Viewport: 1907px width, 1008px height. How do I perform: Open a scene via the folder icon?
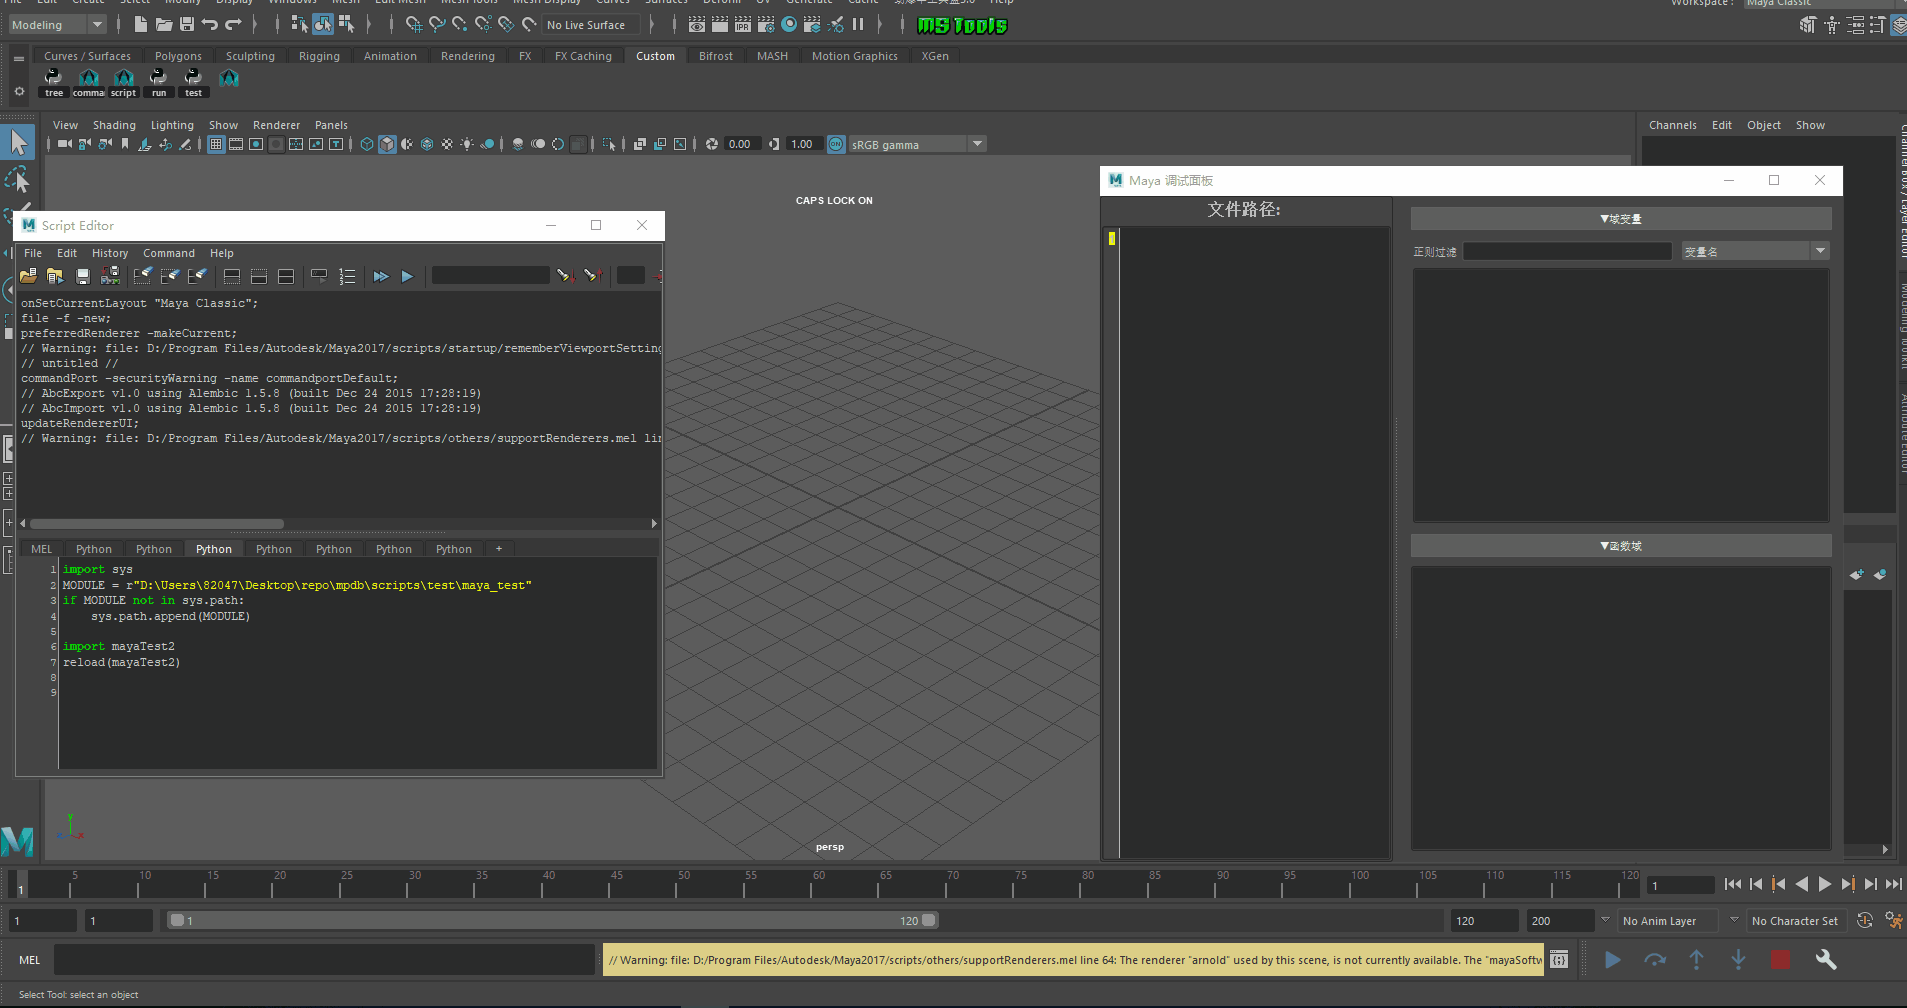pyautogui.click(x=164, y=24)
